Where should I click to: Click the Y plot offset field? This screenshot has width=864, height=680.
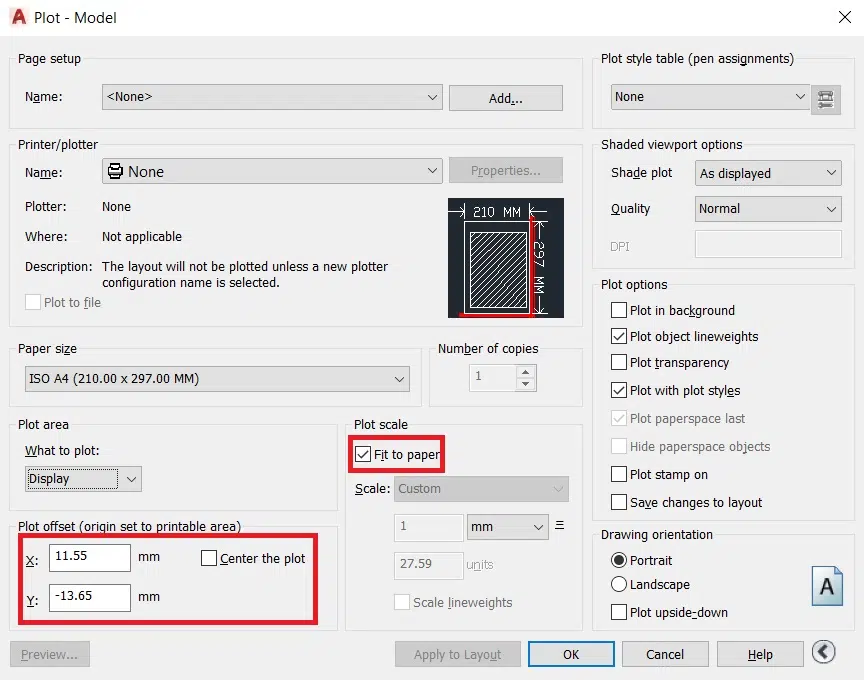[90, 597]
